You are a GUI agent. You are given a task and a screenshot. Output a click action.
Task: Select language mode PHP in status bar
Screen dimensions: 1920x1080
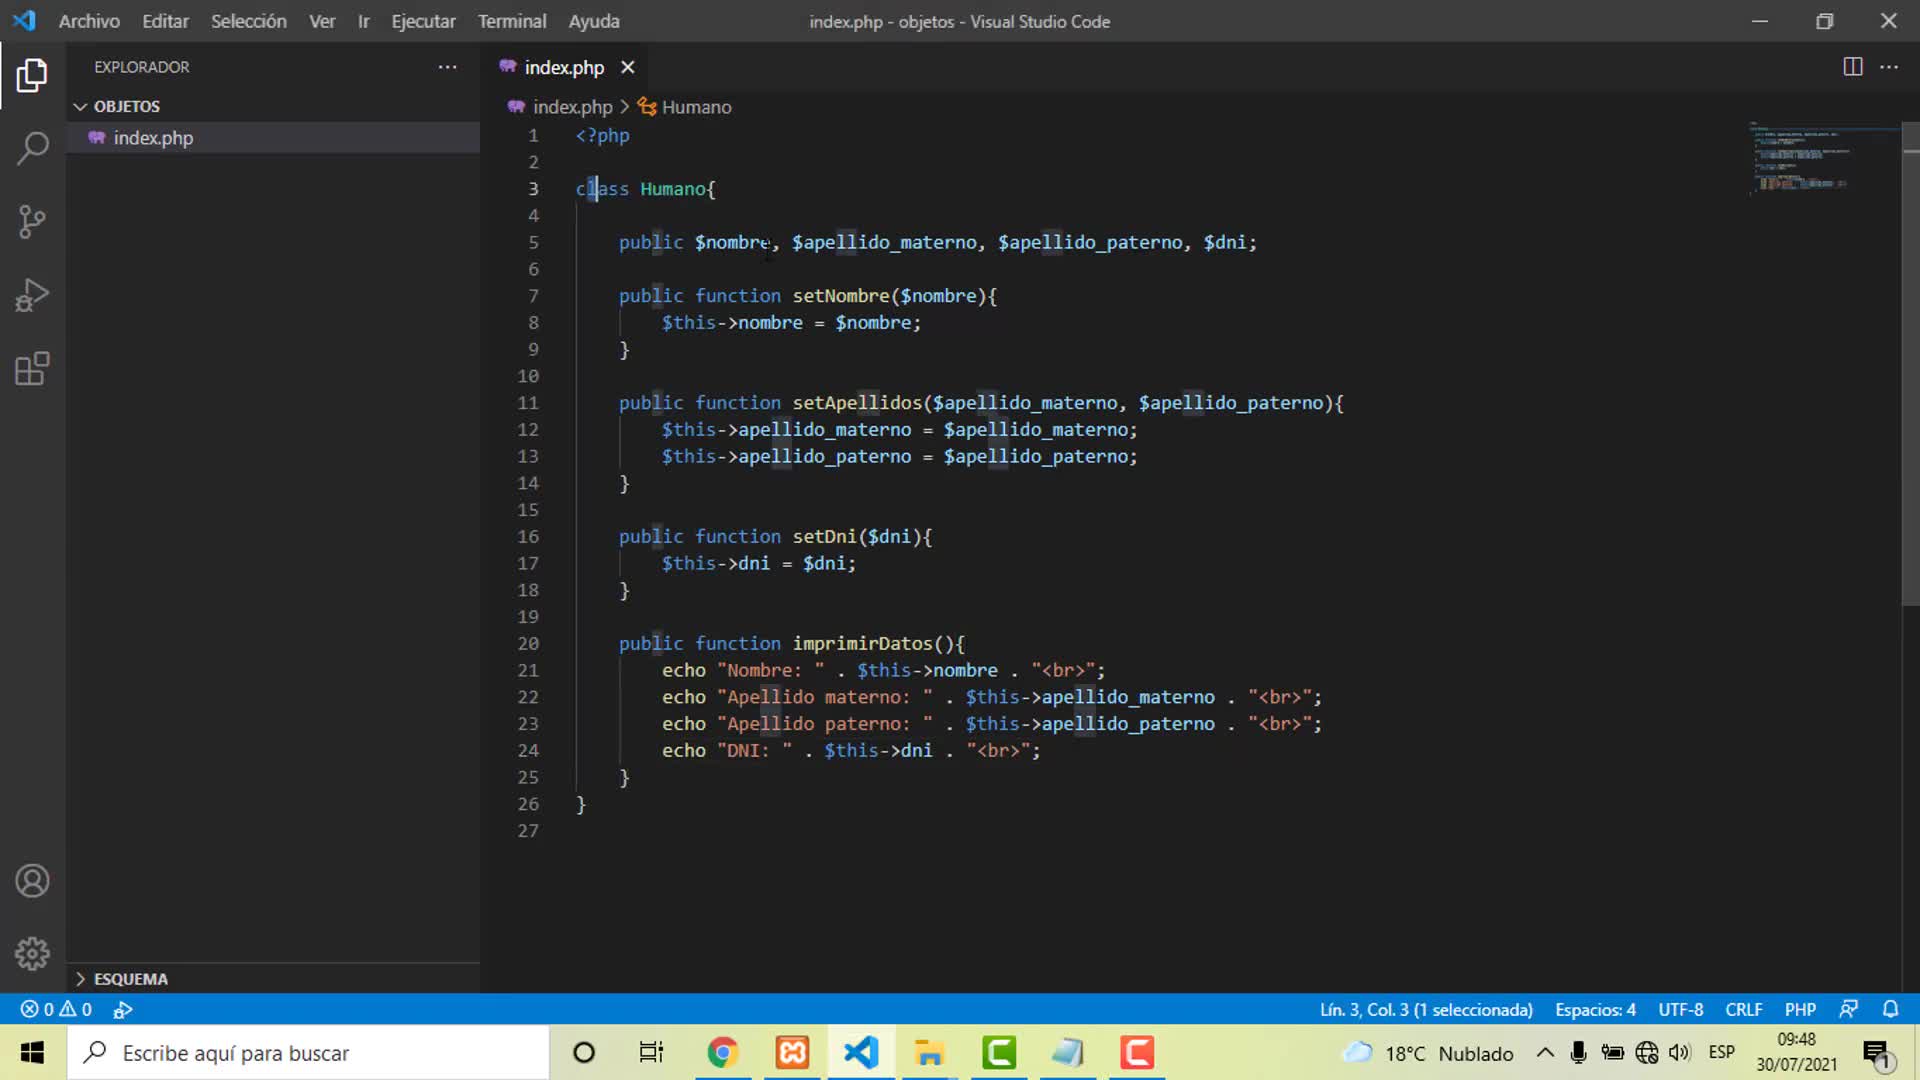[1800, 1009]
